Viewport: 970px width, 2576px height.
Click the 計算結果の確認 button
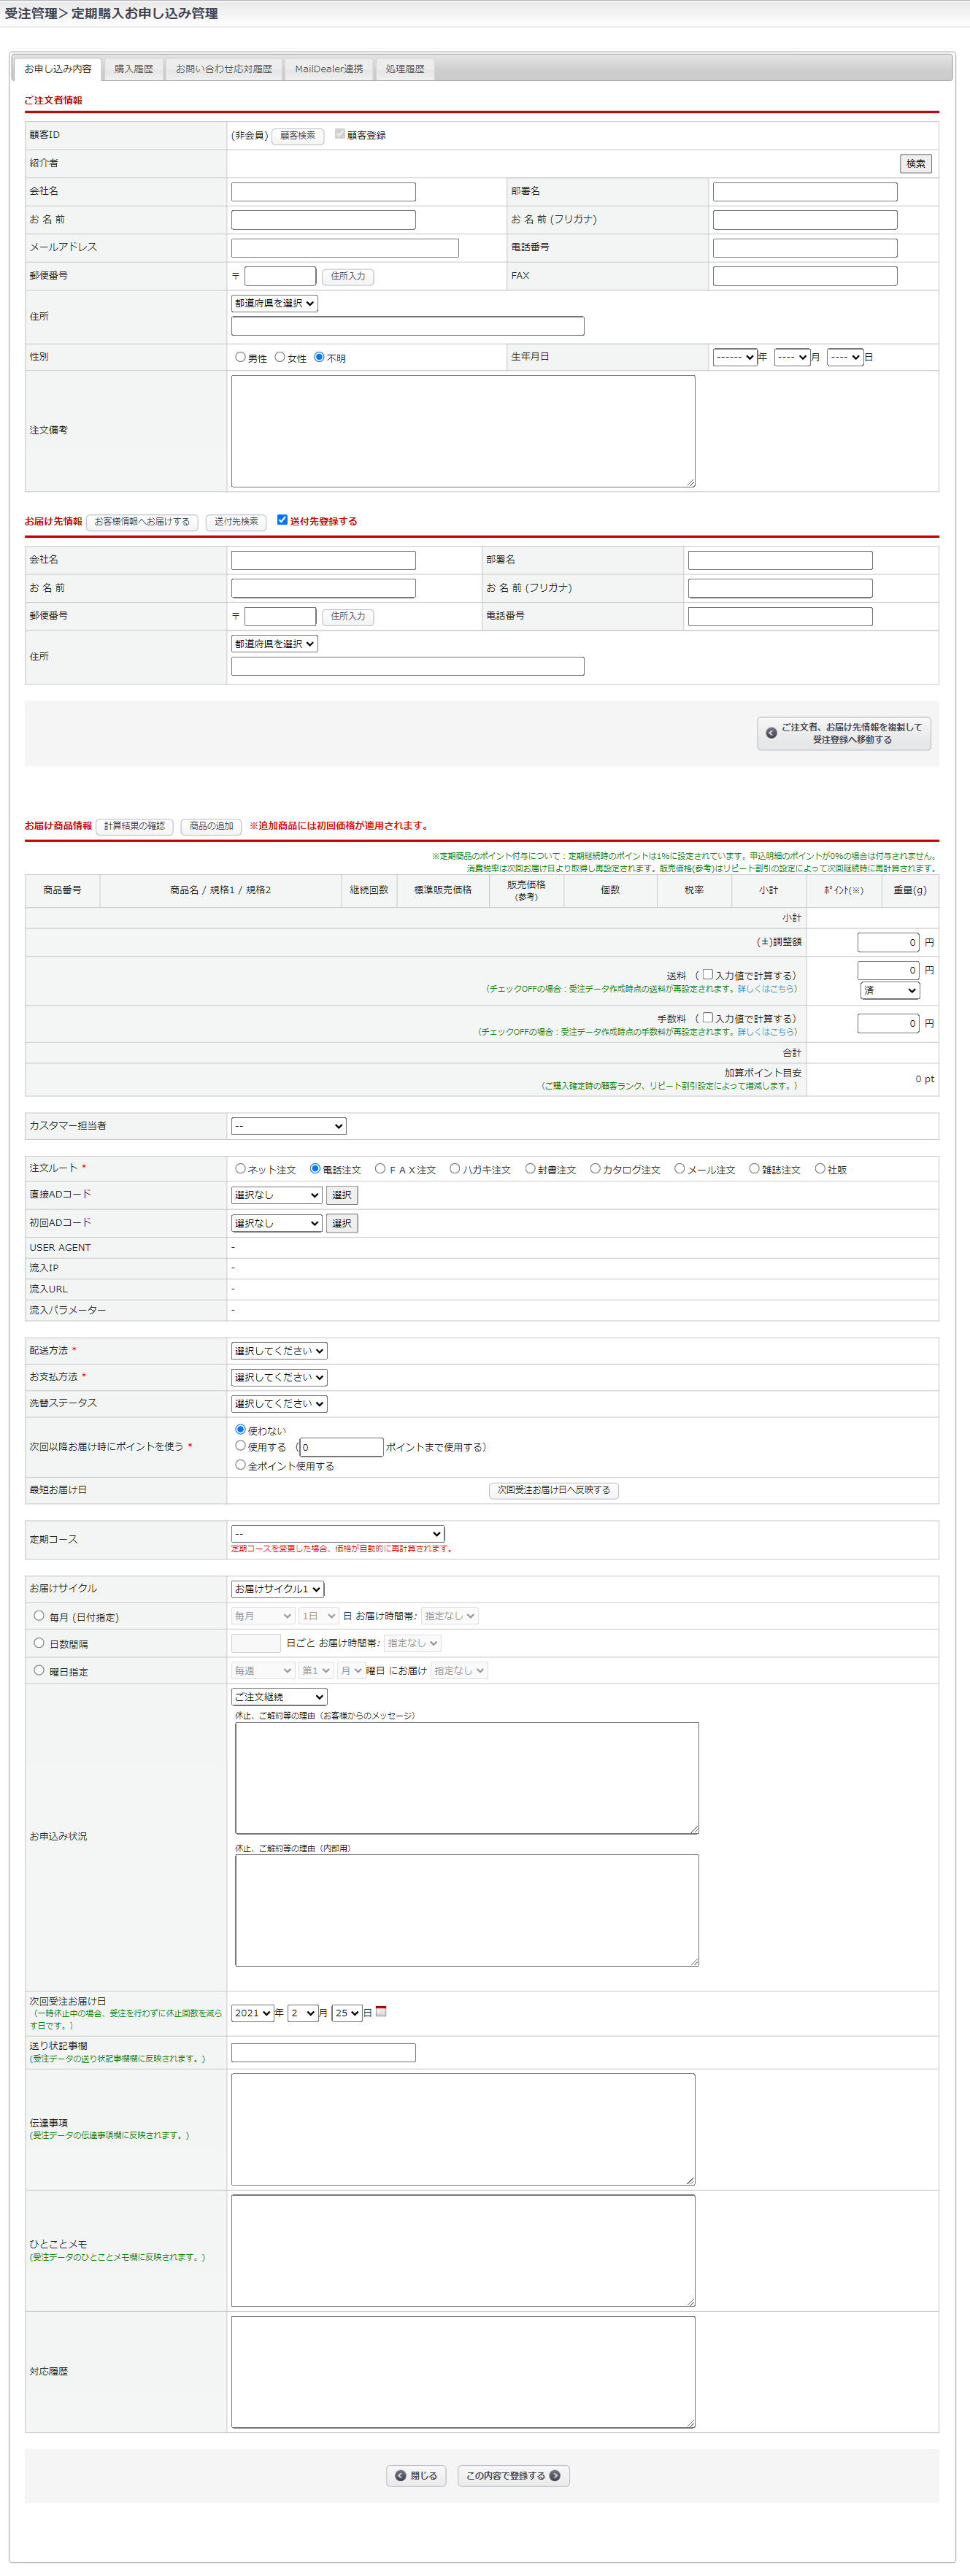pos(134,826)
